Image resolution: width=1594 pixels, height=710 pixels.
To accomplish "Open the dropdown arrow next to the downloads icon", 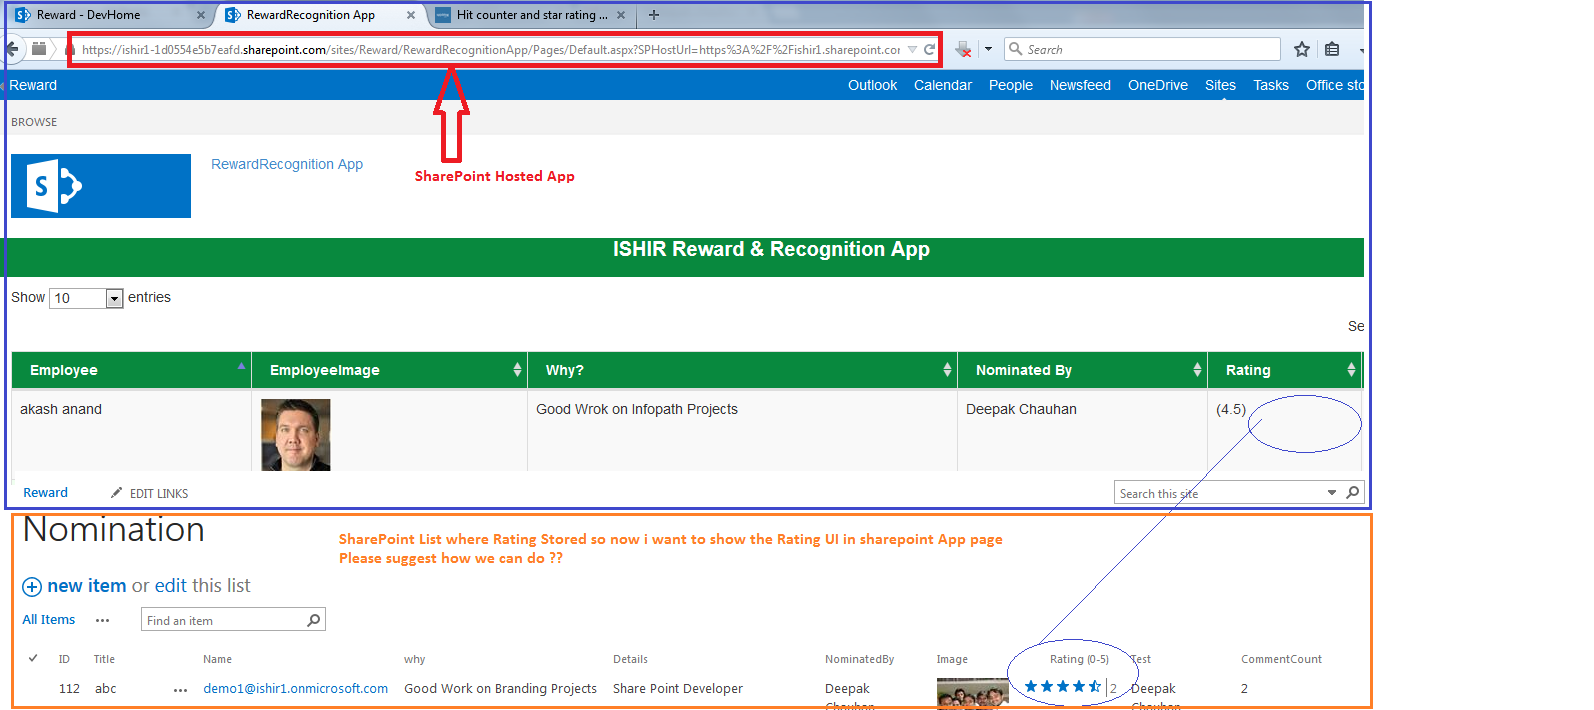I will tap(988, 49).
